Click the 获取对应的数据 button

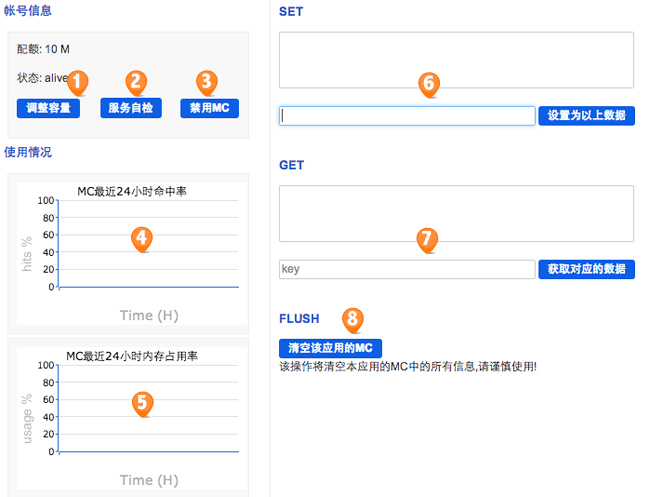pyautogui.click(x=586, y=269)
